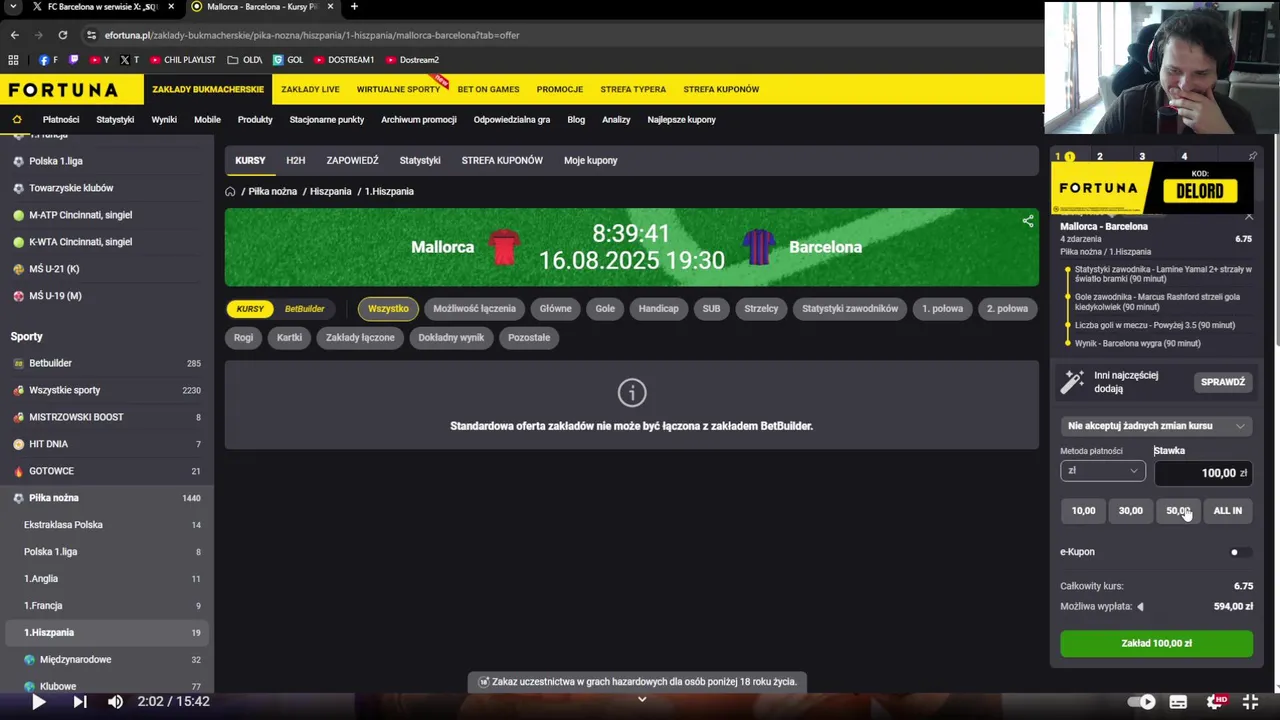Click the video player play button
1280x720 pixels.
38,702
